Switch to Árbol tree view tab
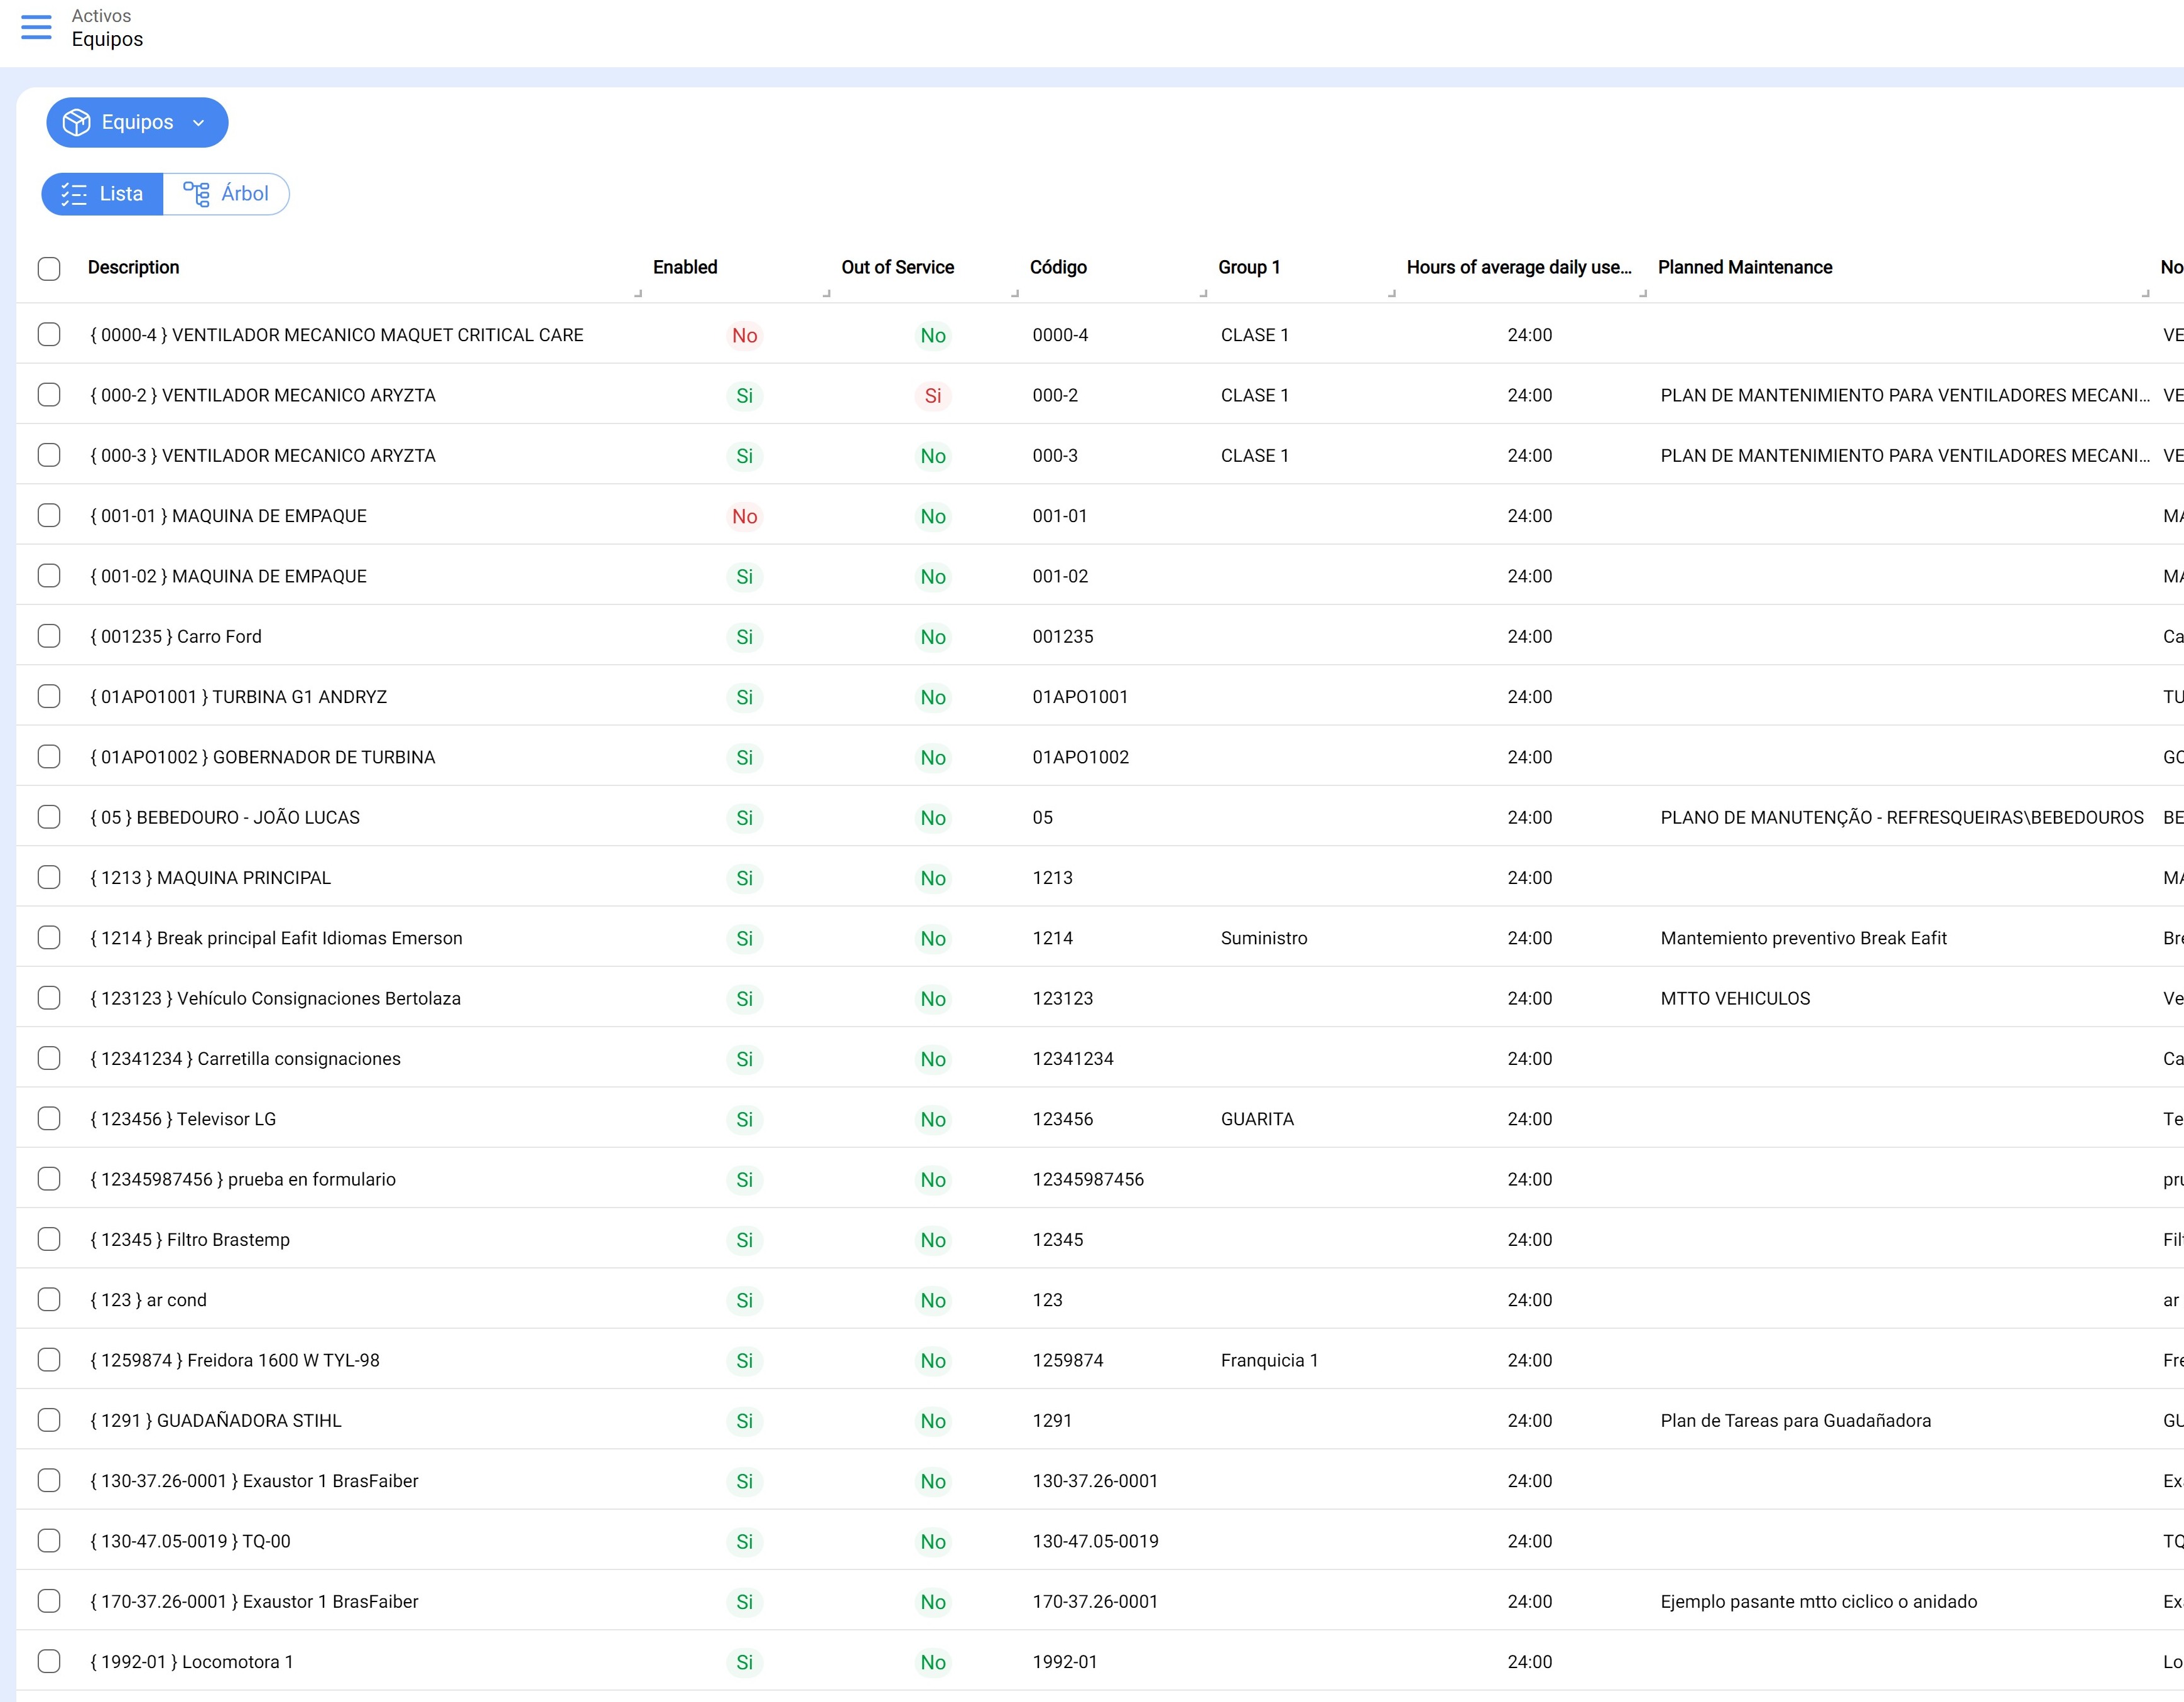 [x=226, y=194]
